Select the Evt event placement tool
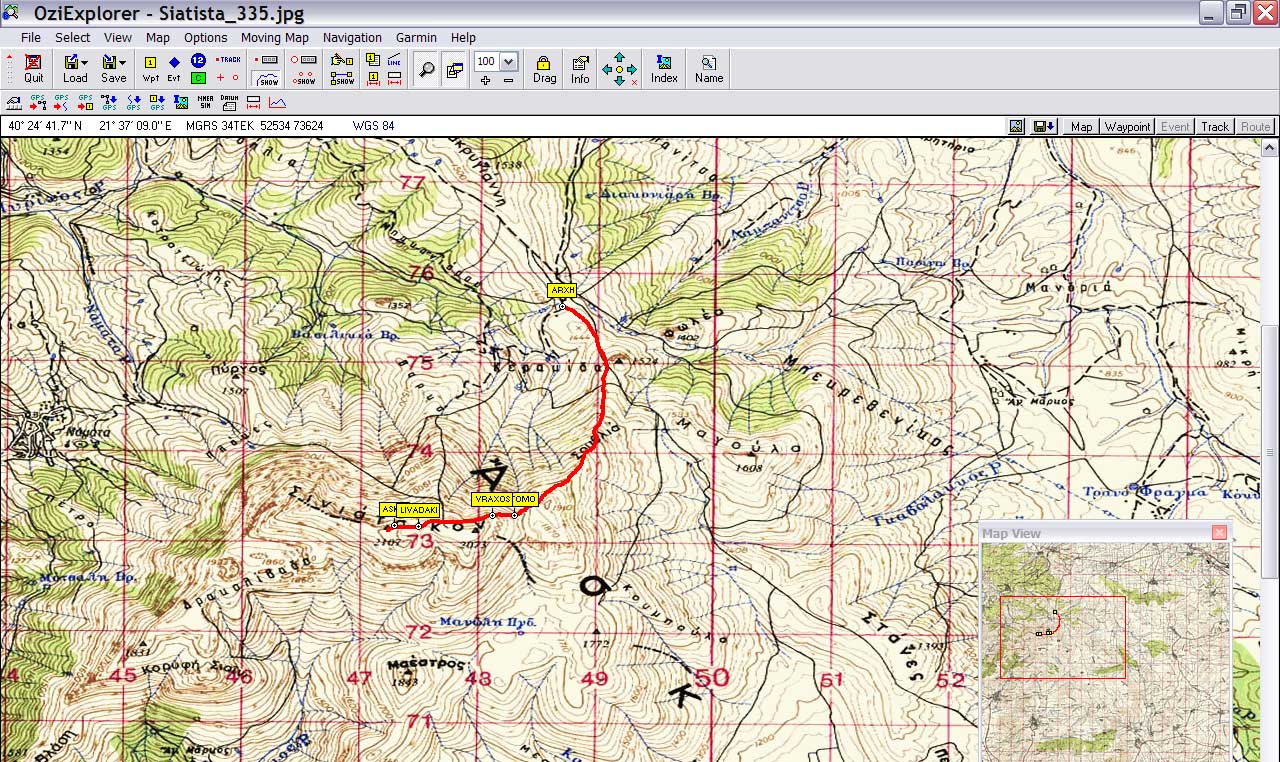Viewport: 1280px width, 762px height. pyautogui.click(x=174, y=68)
